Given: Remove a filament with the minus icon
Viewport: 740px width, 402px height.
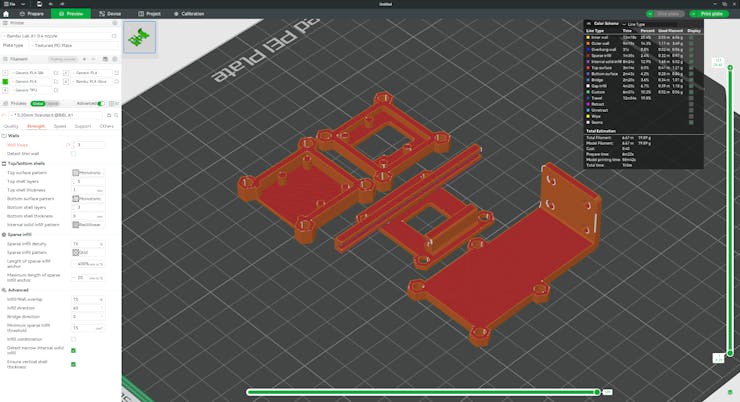Looking at the screenshot, I should pos(93,59).
